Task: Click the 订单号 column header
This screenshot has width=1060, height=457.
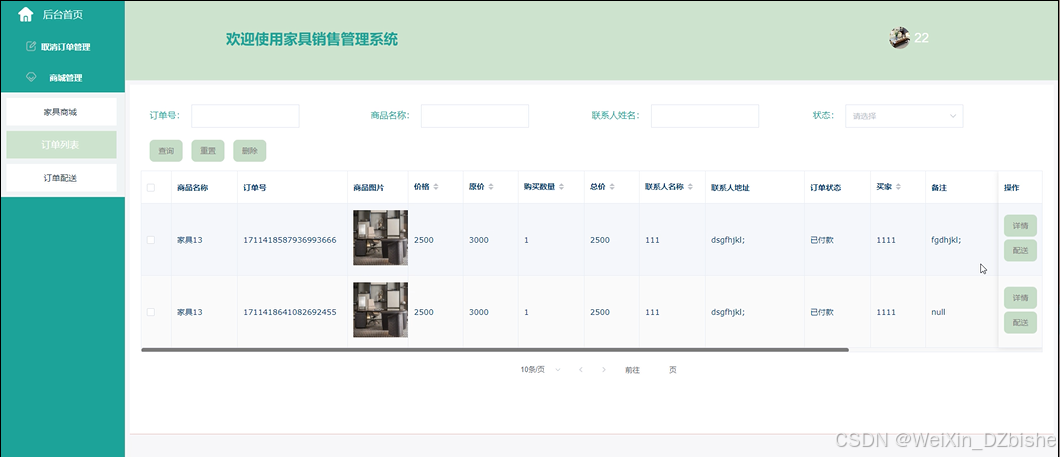Action: 255,188
